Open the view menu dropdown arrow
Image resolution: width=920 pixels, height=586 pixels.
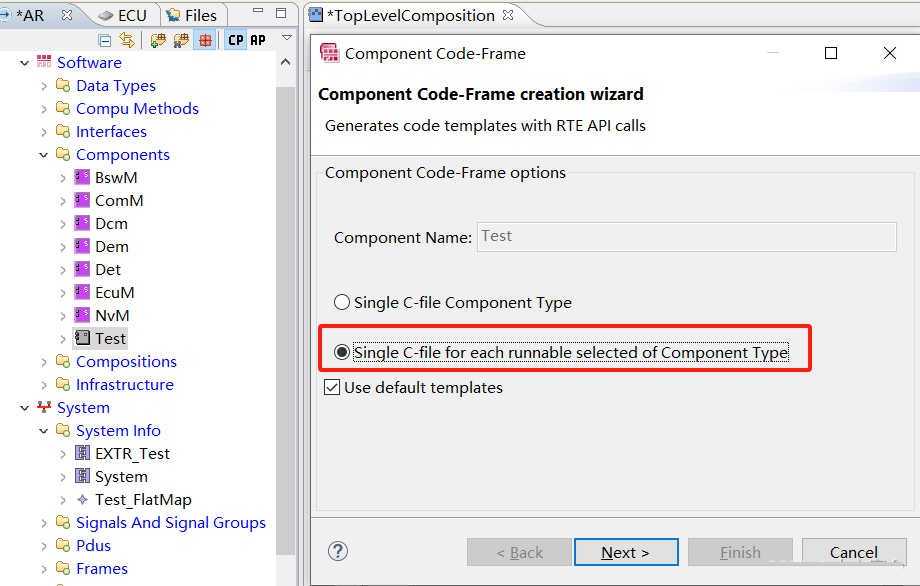[x=287, y=38]
